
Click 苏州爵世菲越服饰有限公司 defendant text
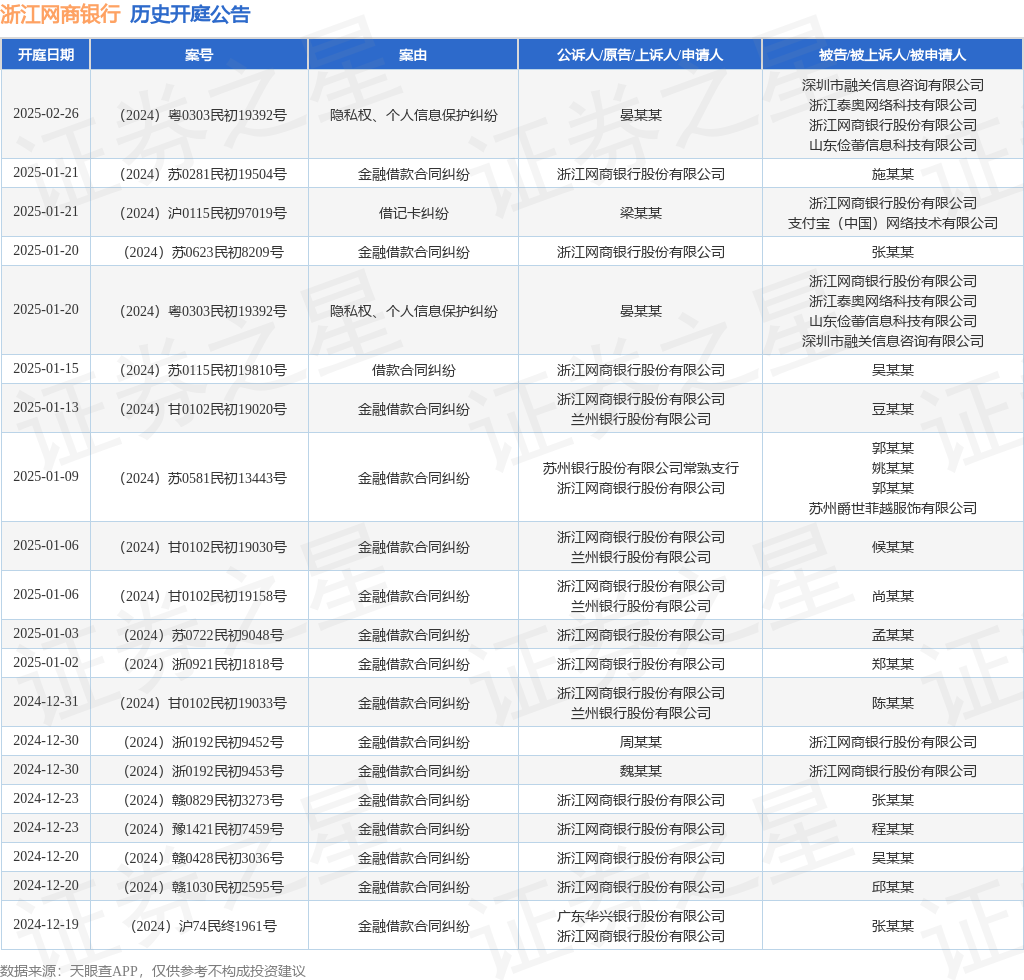(x=893, y=508)
